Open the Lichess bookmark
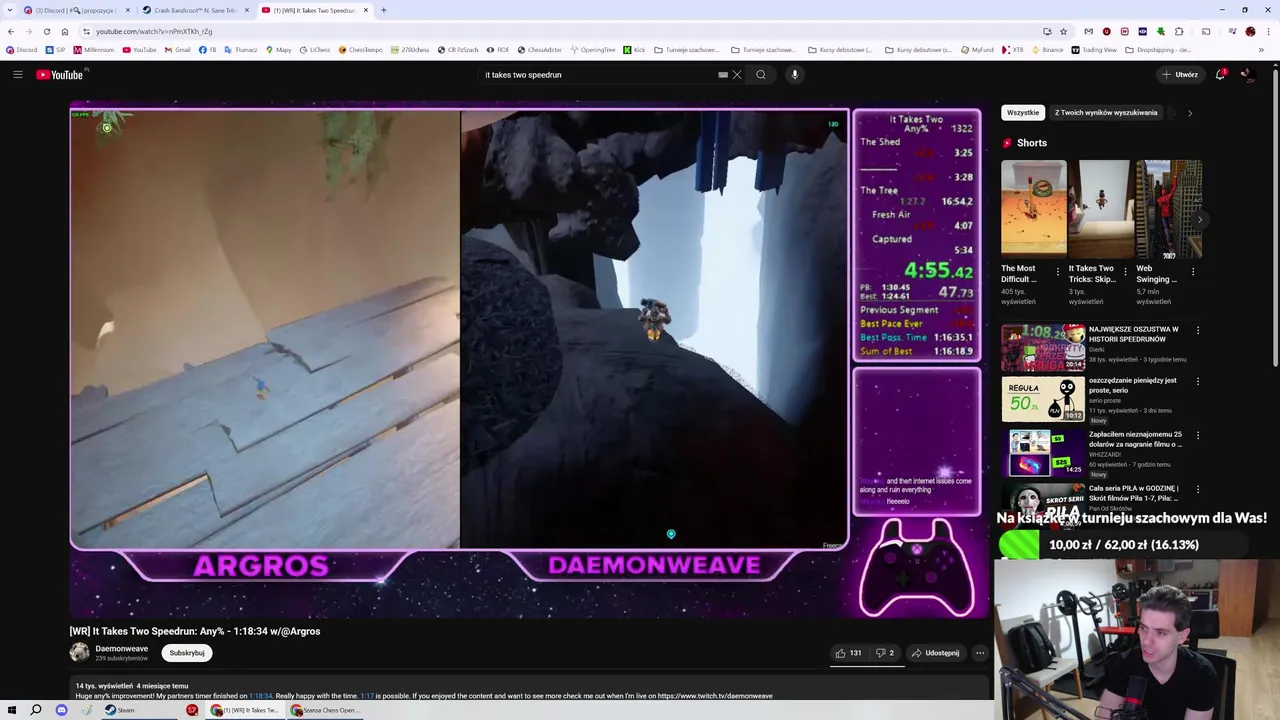 coord(314,49)
